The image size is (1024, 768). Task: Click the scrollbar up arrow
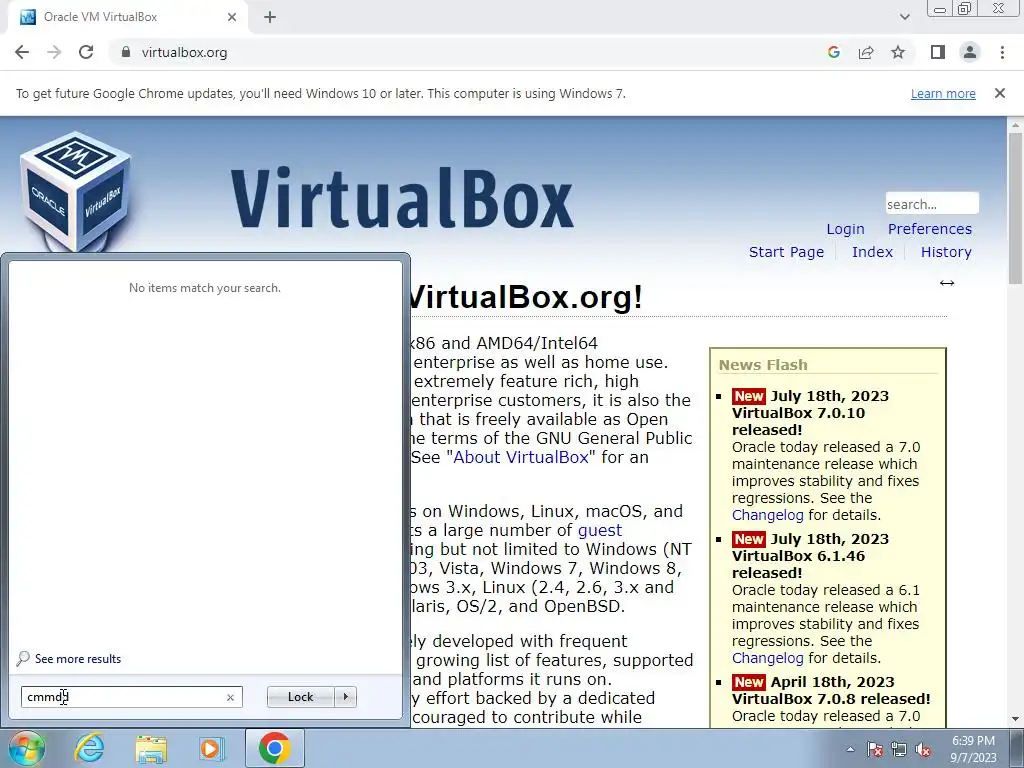(x=1016, y=124)
